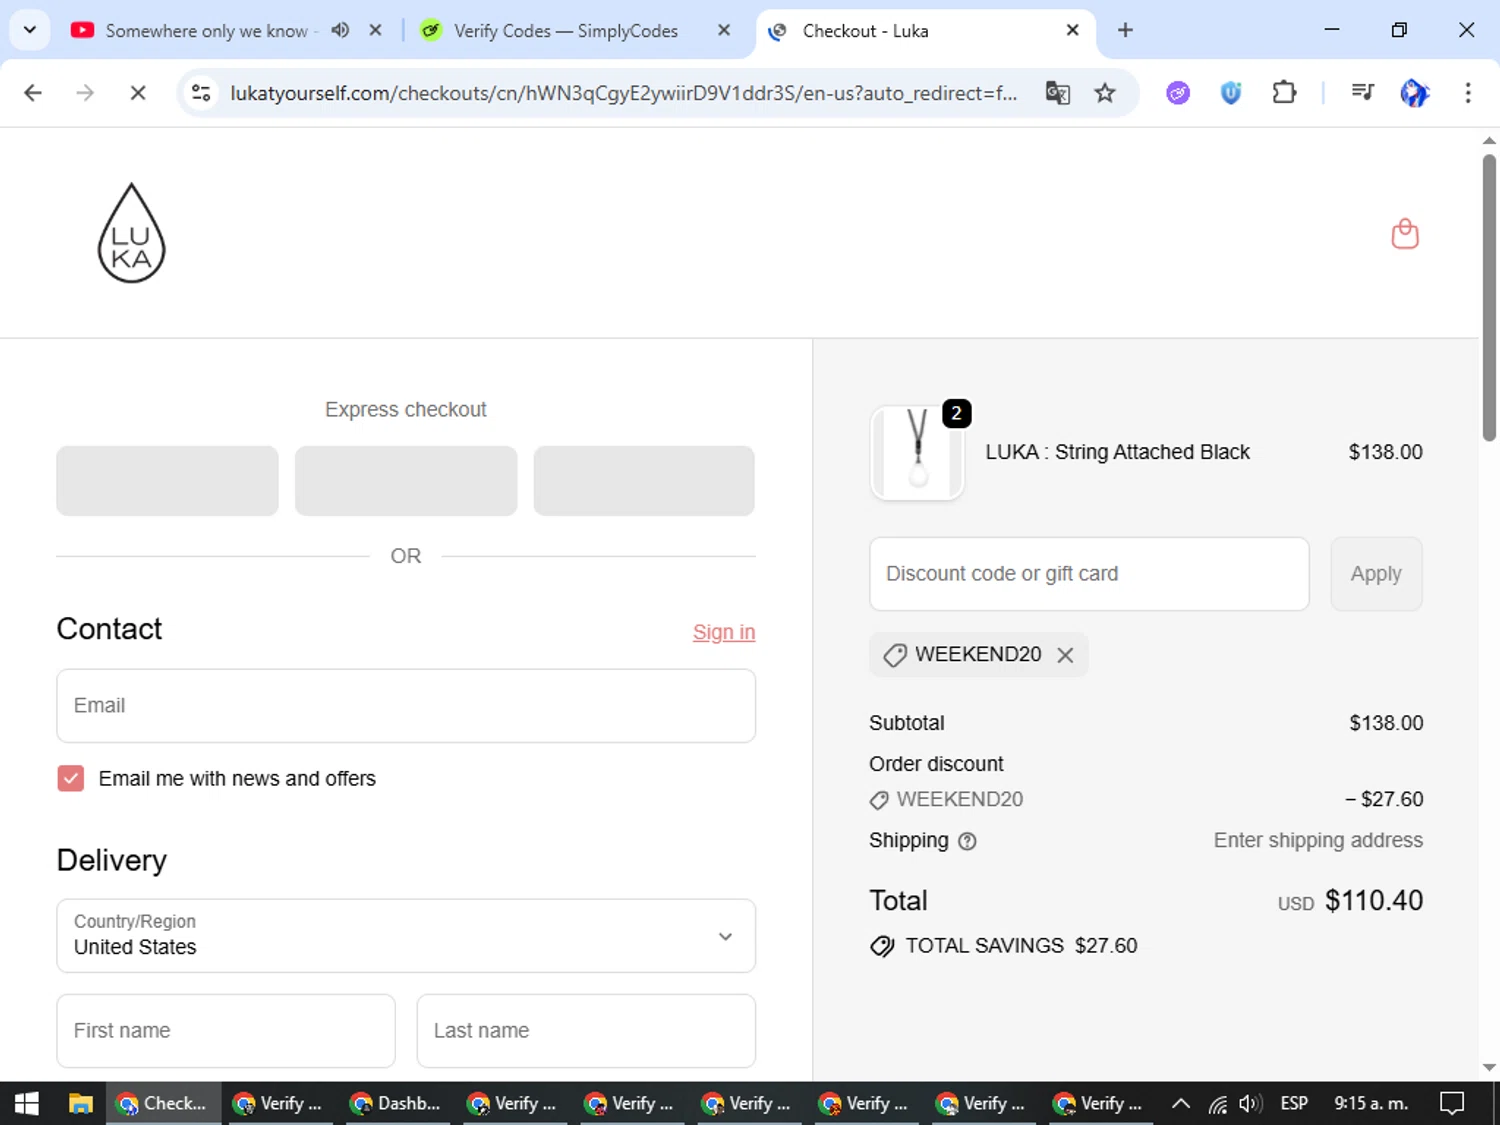Click the Enter shipping address text
The image size is (1500, 1125).
coord(1318,841)
